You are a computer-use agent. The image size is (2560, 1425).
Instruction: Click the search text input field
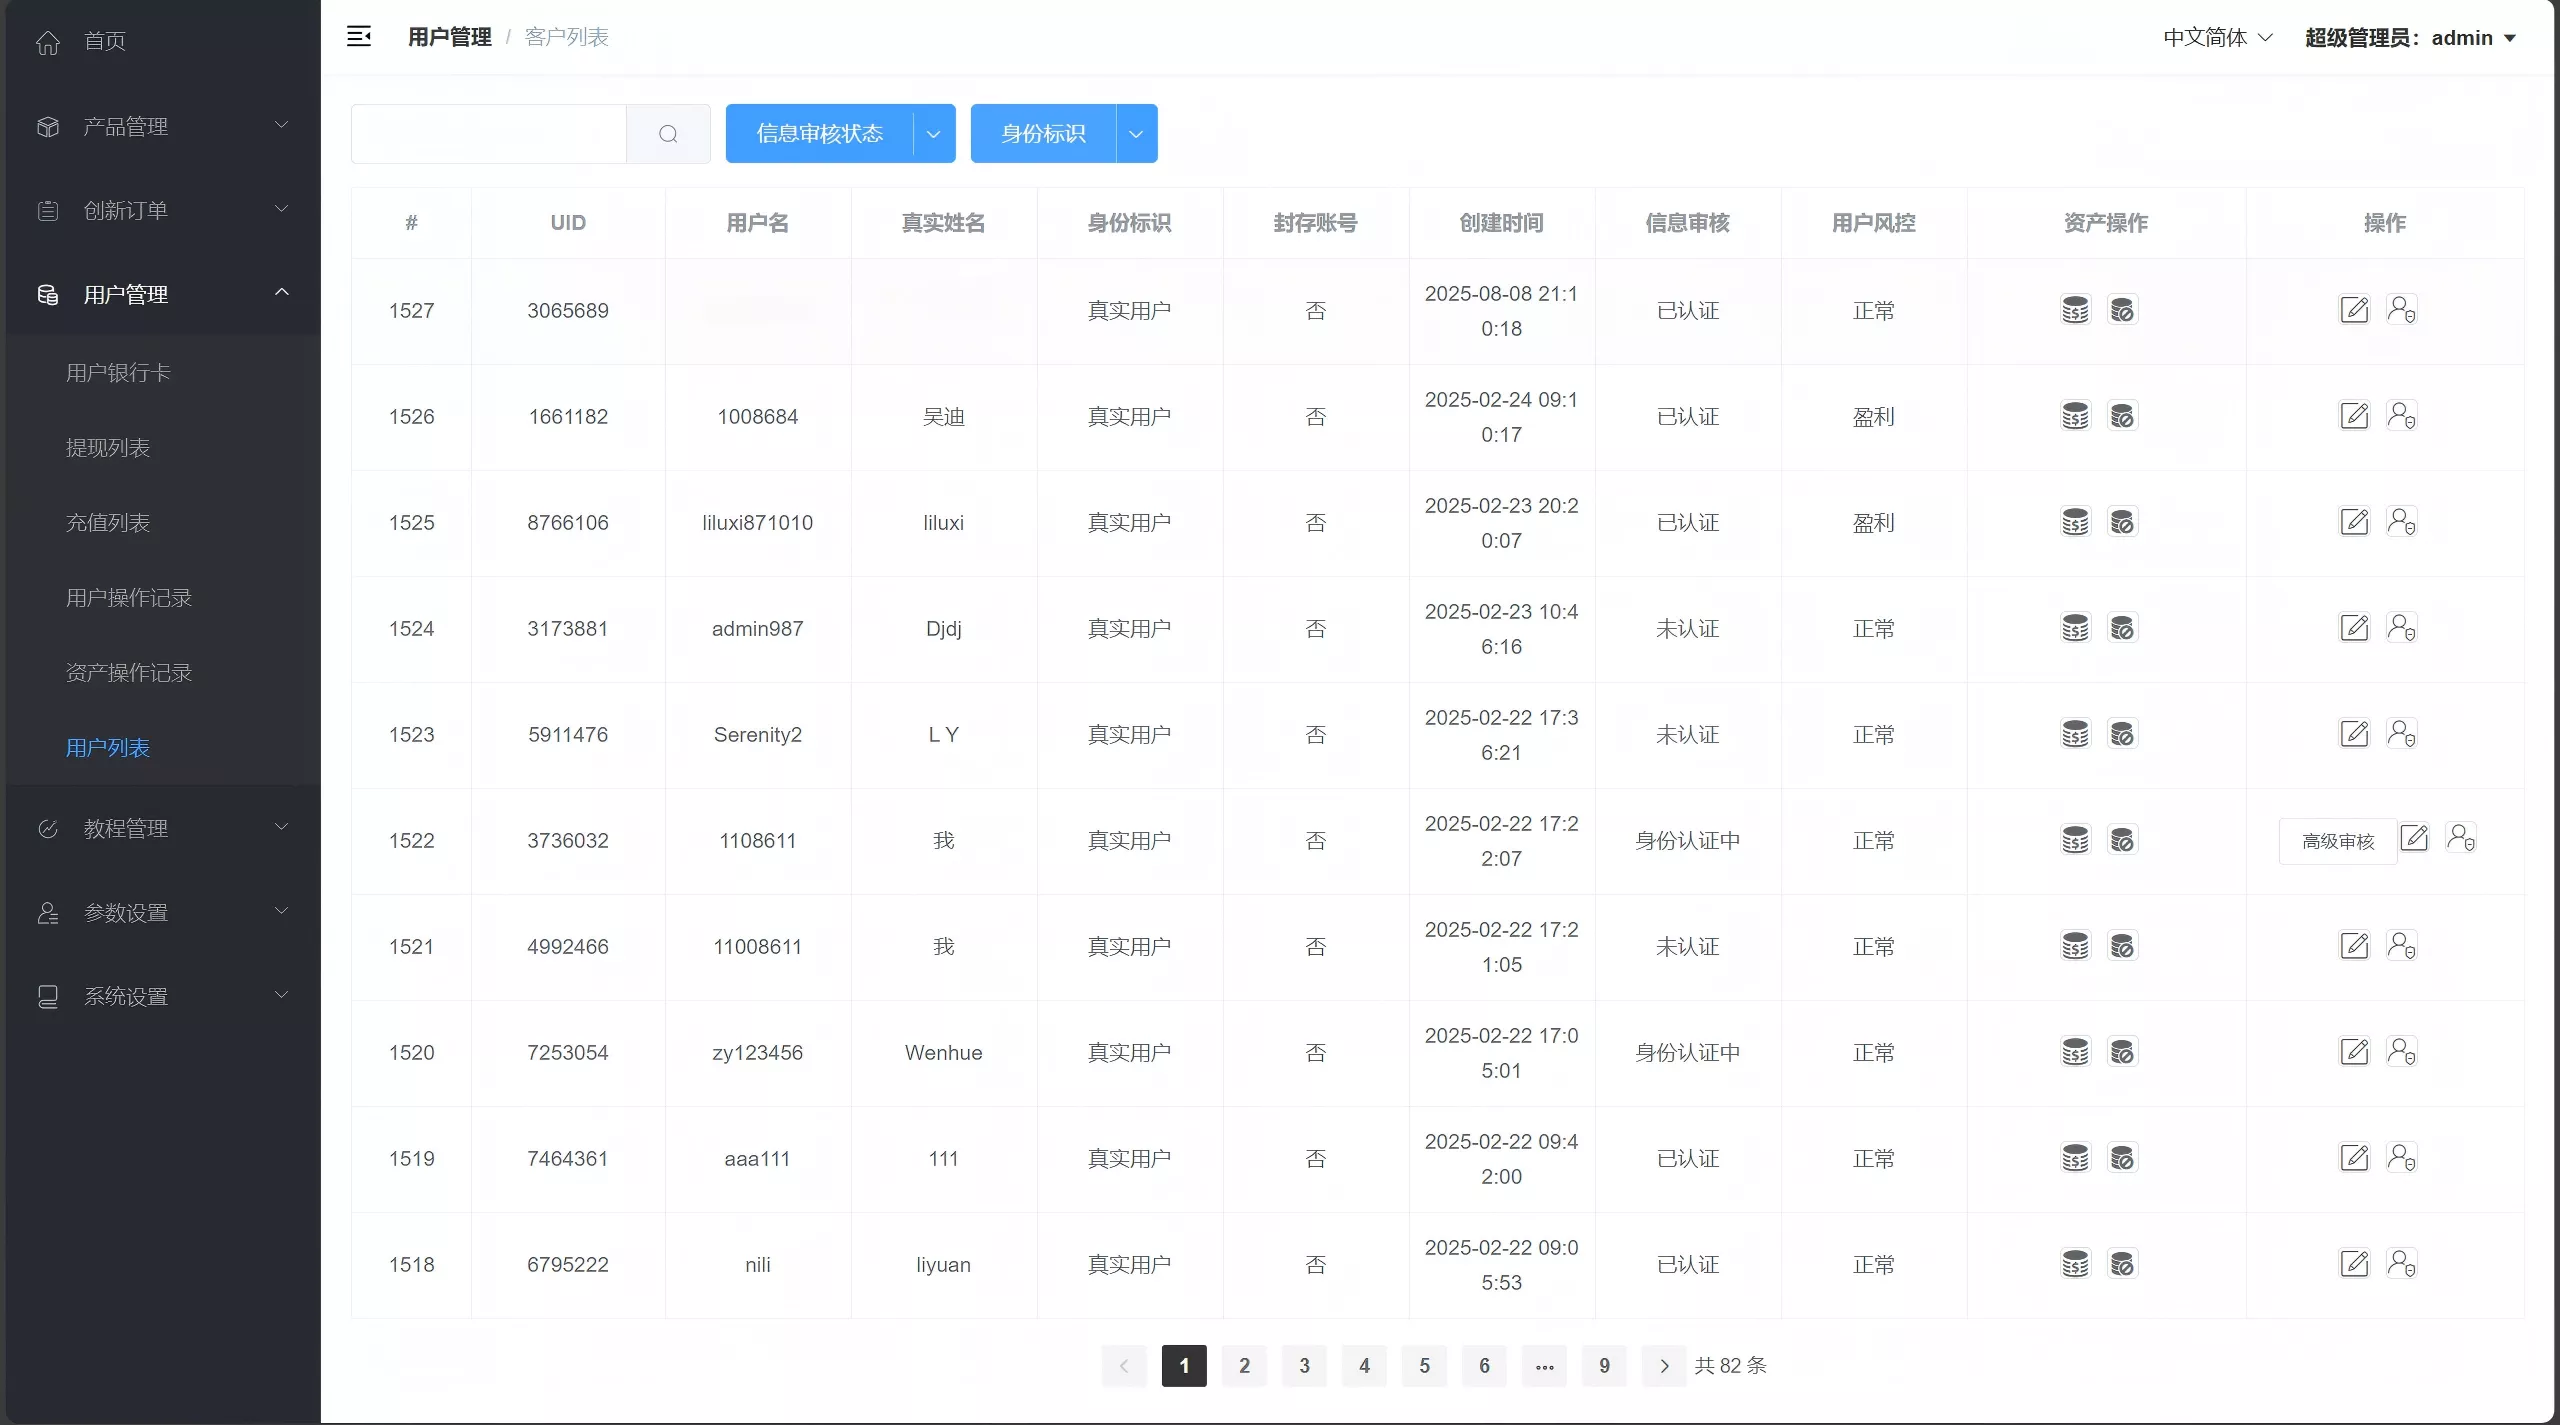tap(489, 134)
